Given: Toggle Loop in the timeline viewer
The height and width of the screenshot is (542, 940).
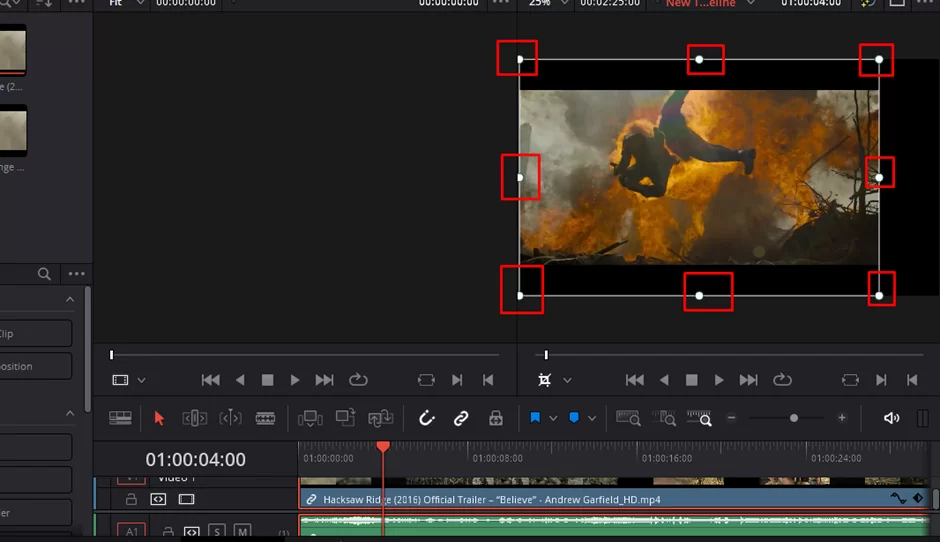Looking at the screenshot, I should (x=782, y=380).
